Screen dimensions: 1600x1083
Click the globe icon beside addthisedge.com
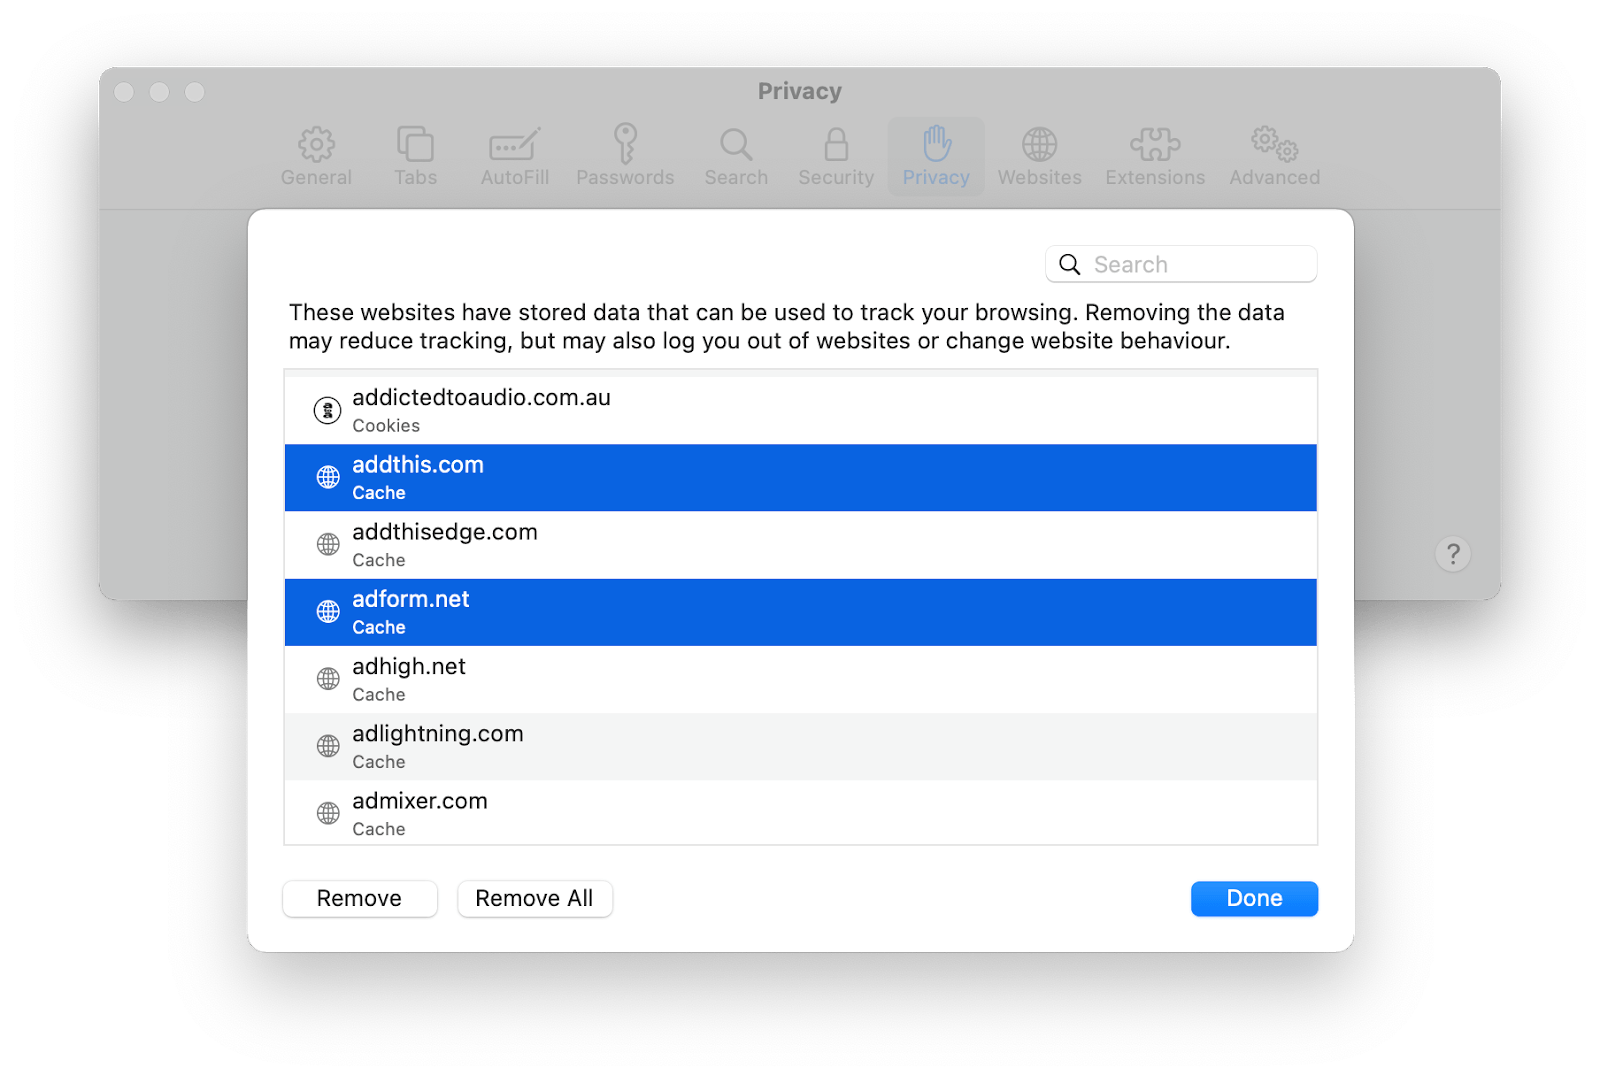pyautogui.click(x=328, y=544)
